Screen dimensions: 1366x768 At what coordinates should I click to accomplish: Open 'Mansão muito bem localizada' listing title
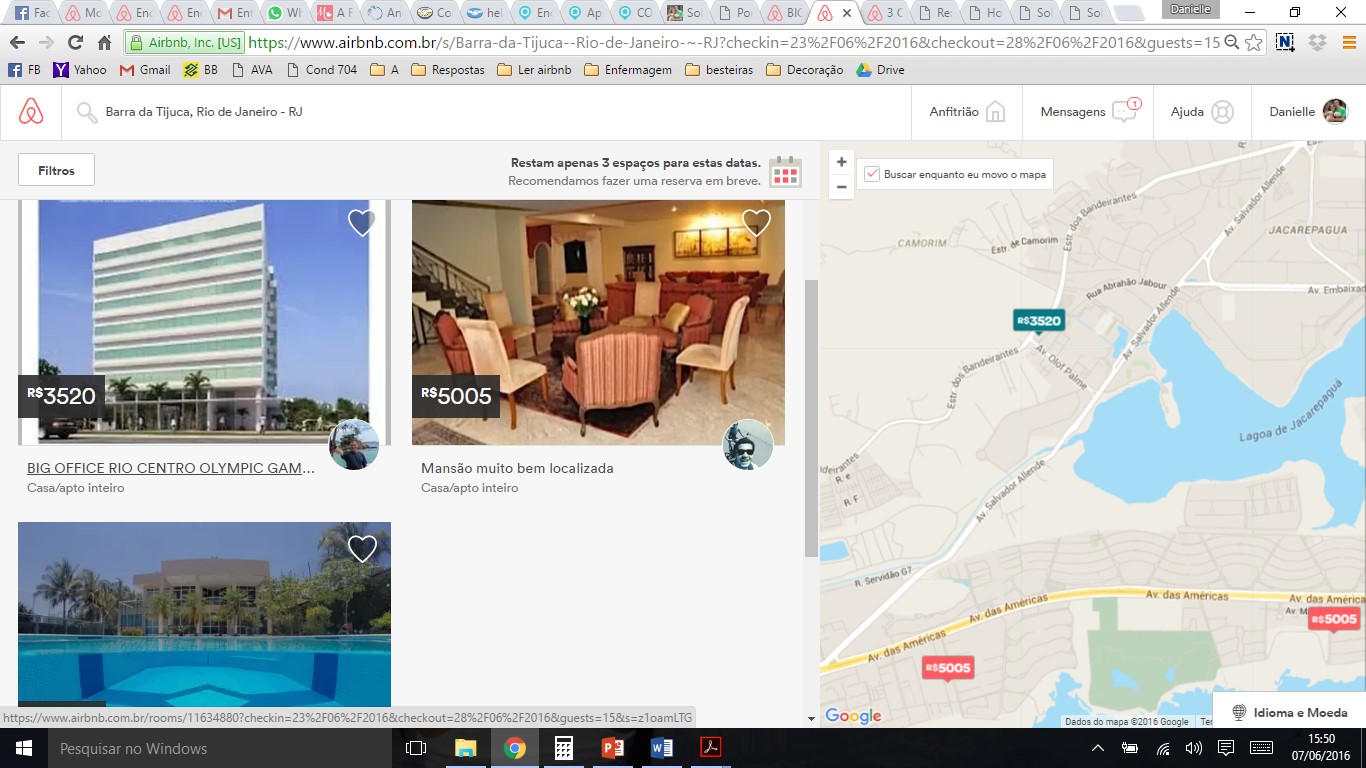pyautogui.click(x=517, y=468)
